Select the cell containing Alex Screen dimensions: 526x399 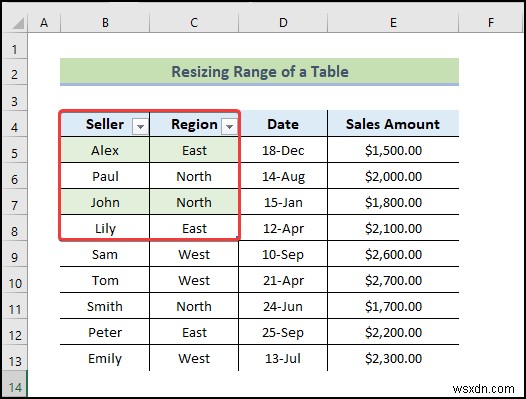[105, 150]
